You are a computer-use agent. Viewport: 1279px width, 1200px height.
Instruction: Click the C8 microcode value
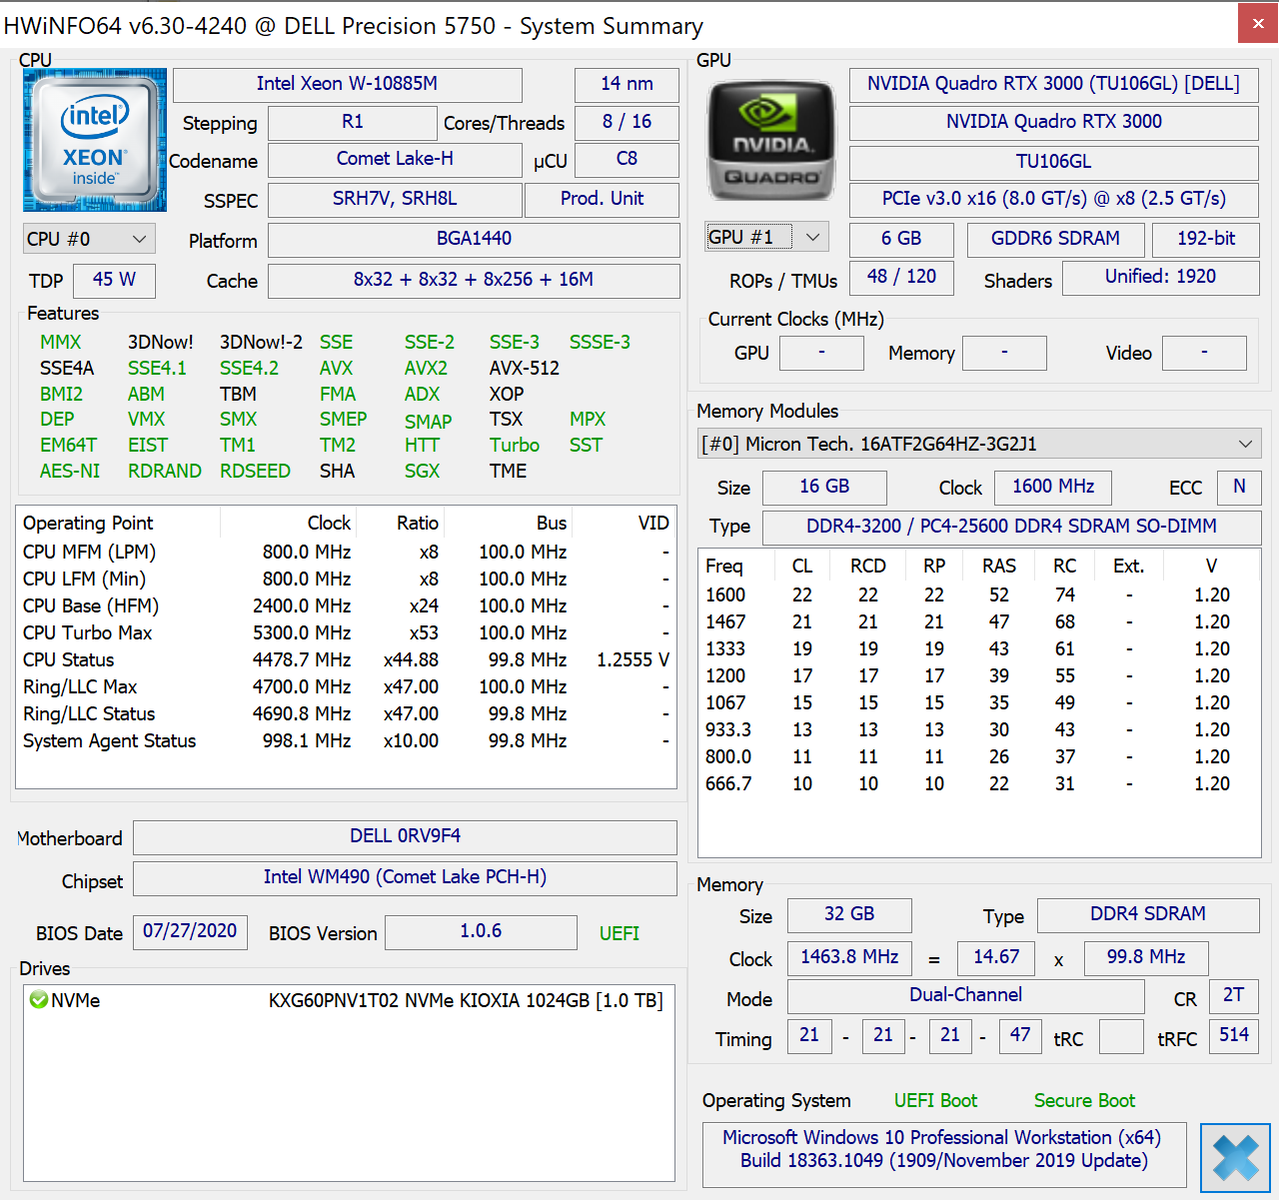(627, 159)
